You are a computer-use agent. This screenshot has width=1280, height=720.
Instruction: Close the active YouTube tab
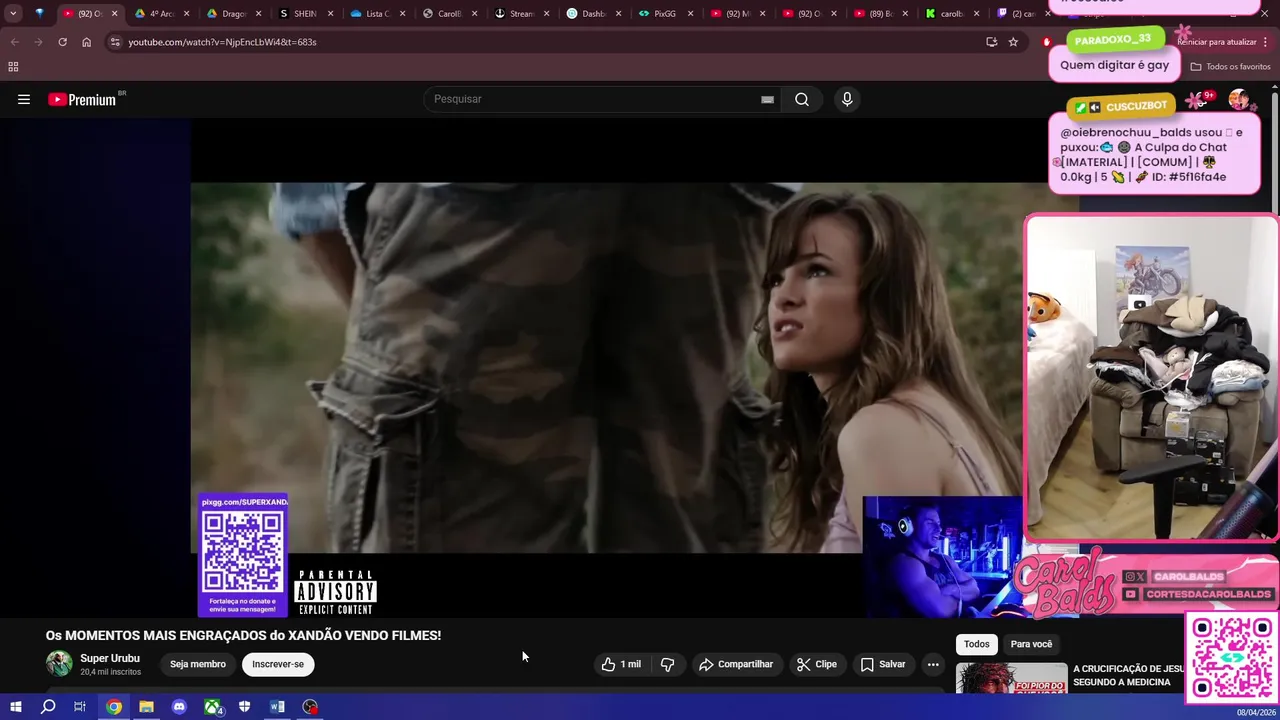tap(114, 14)
